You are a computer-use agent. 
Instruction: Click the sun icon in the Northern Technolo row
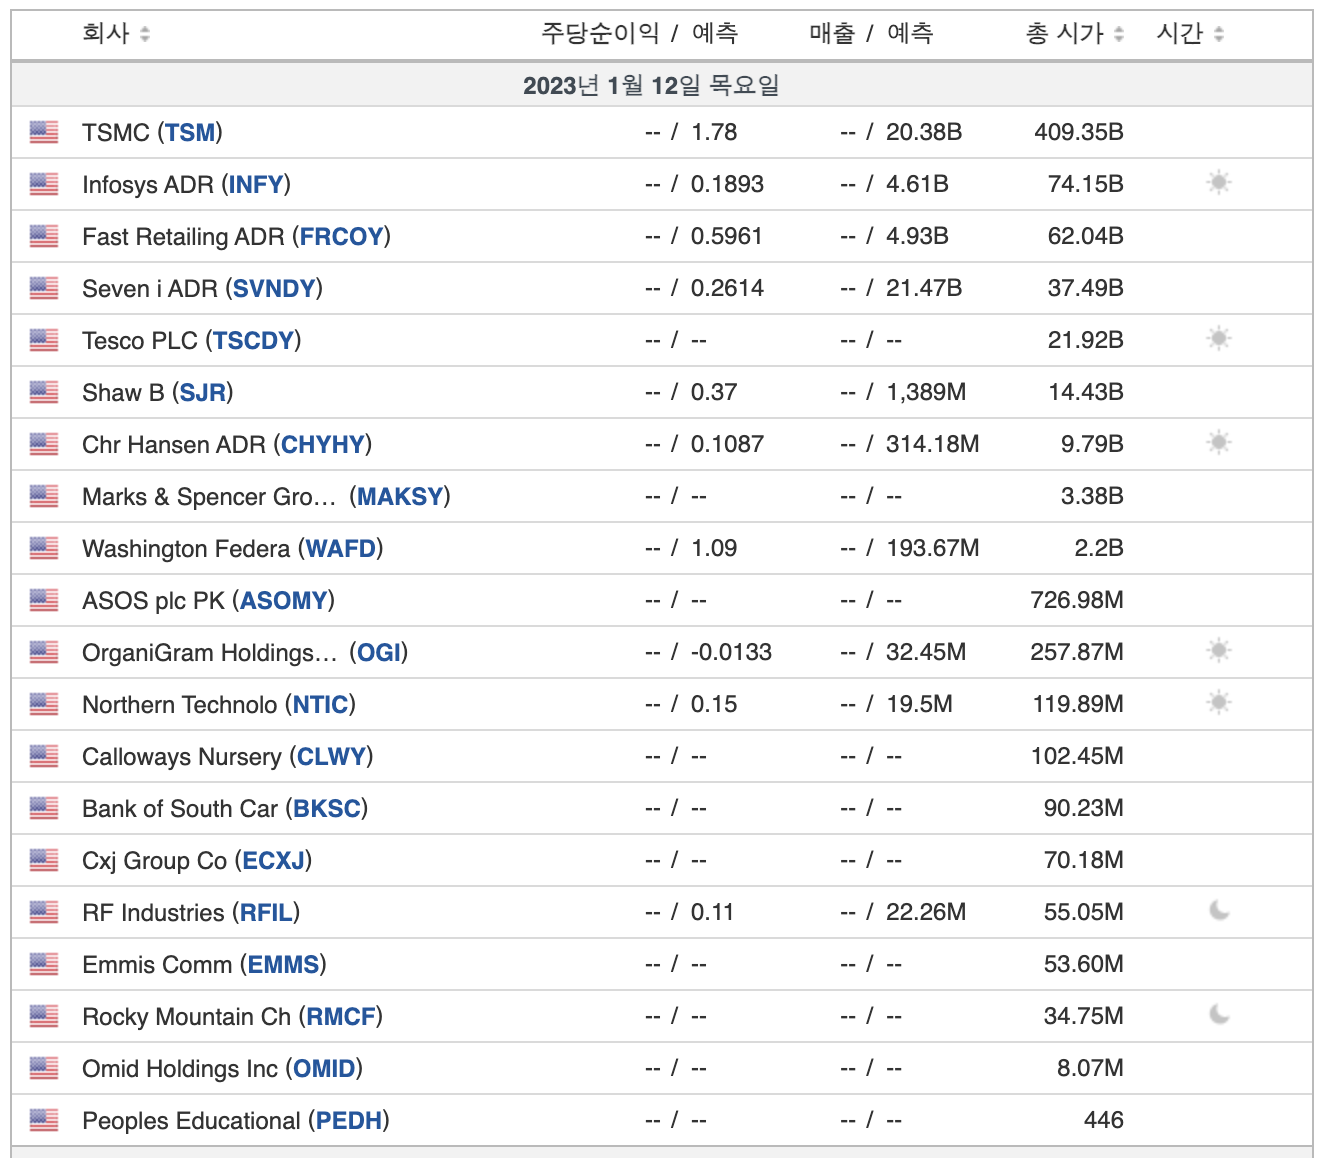(x=1218, y=703)
